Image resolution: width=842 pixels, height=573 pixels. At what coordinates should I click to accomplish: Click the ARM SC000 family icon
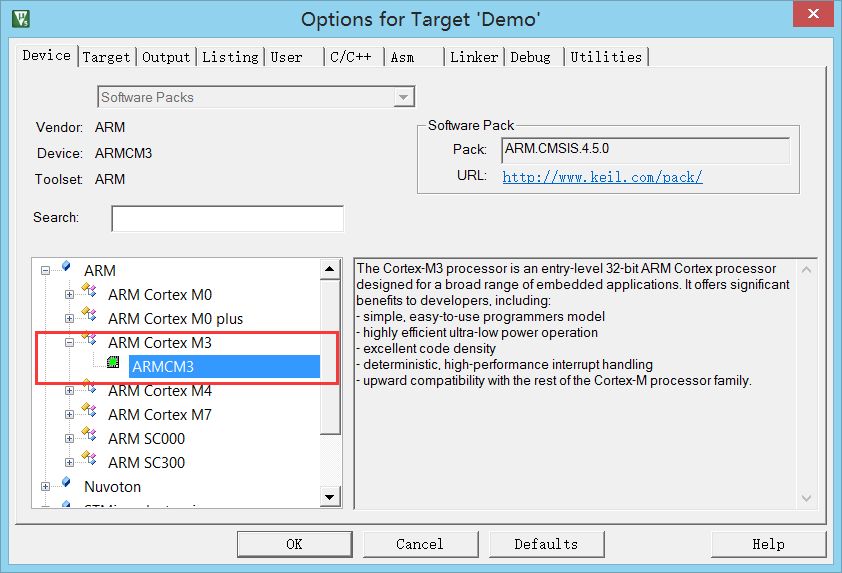pos(89,436)
